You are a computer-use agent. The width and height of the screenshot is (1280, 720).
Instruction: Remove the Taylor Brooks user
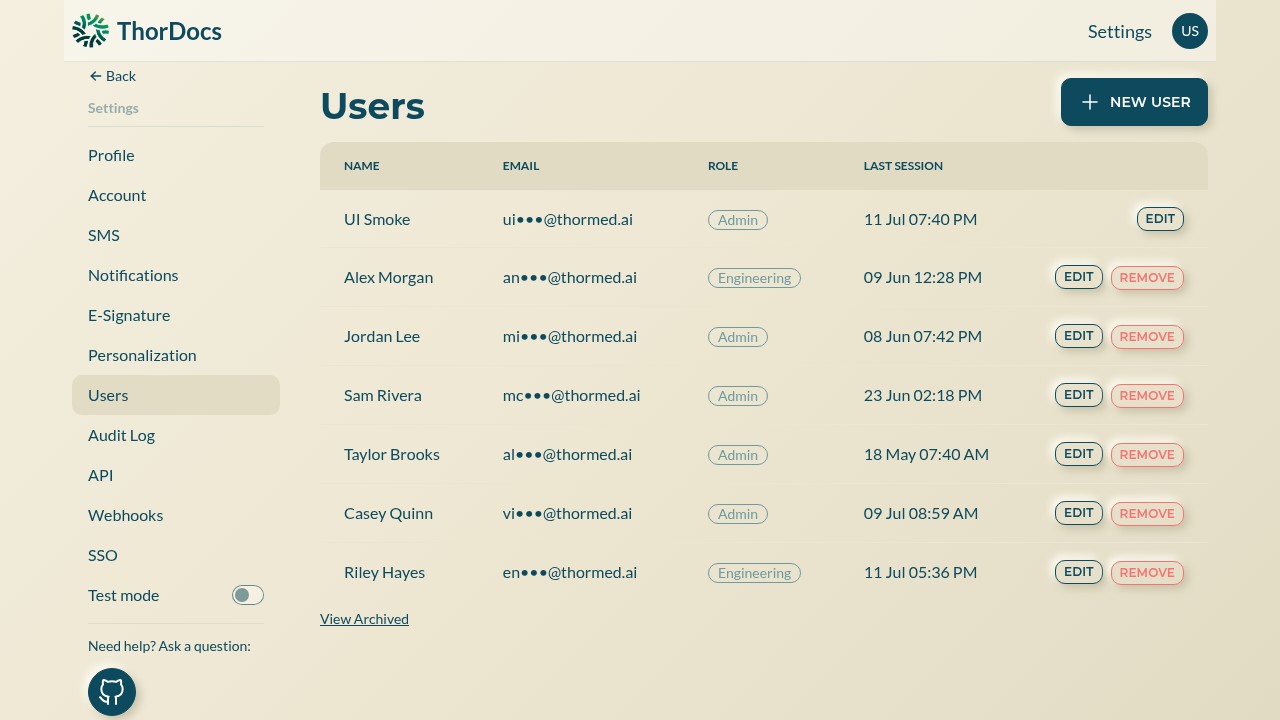click(x=1147, y=455)
